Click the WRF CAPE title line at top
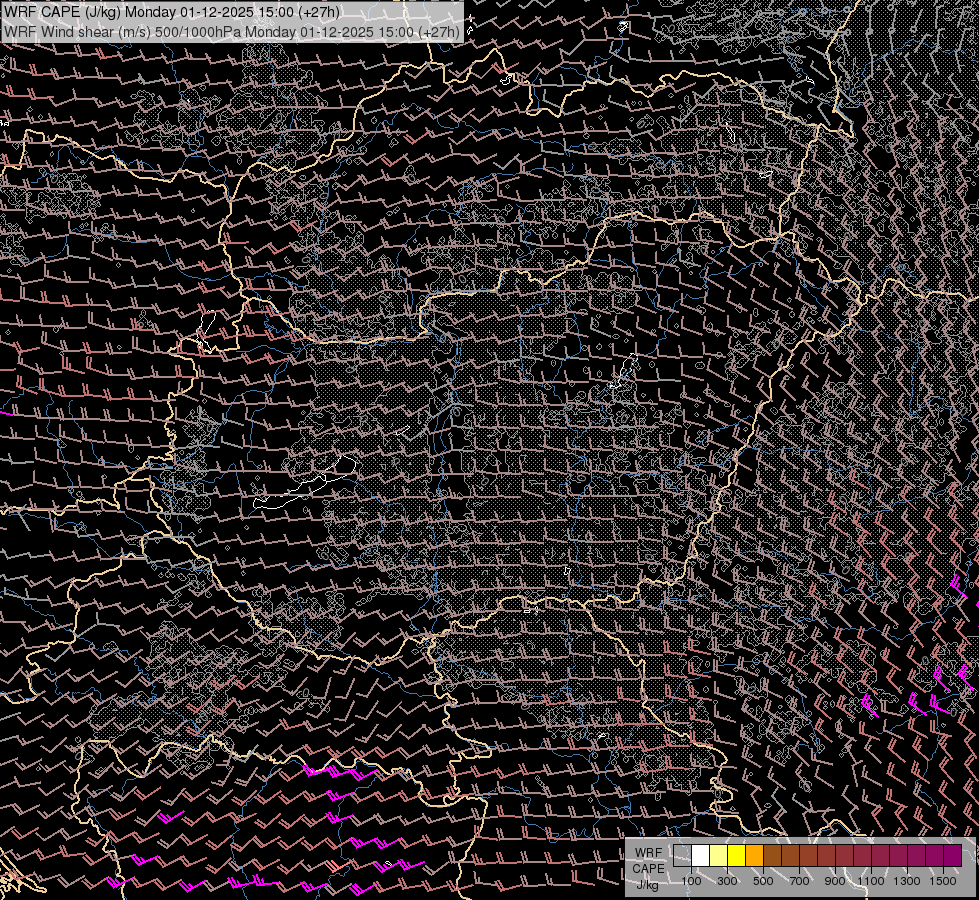This screenshot has width=979, height=900. 172,11
